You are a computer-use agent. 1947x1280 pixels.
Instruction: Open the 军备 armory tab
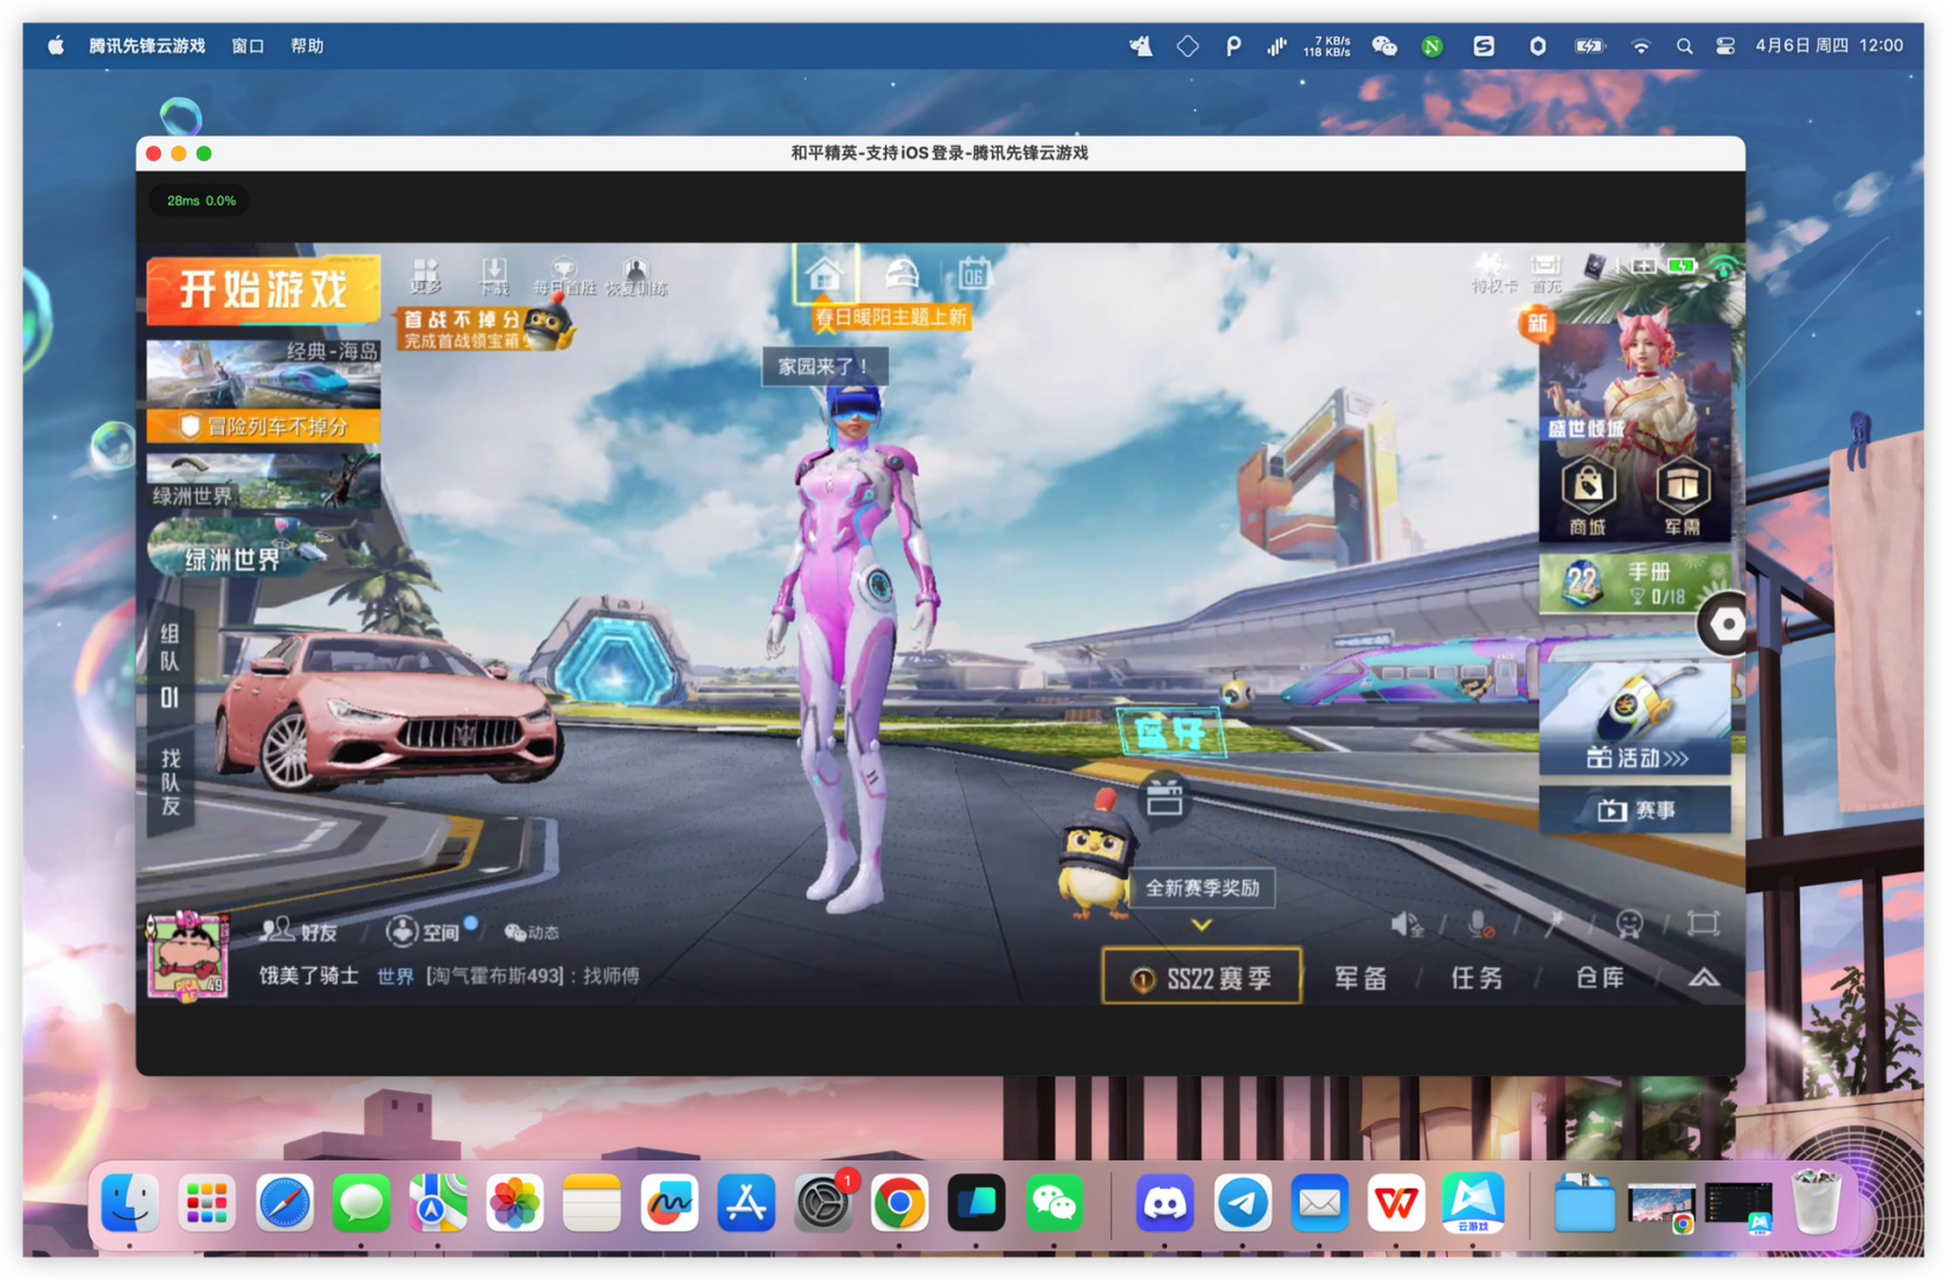coord(1360,978)
